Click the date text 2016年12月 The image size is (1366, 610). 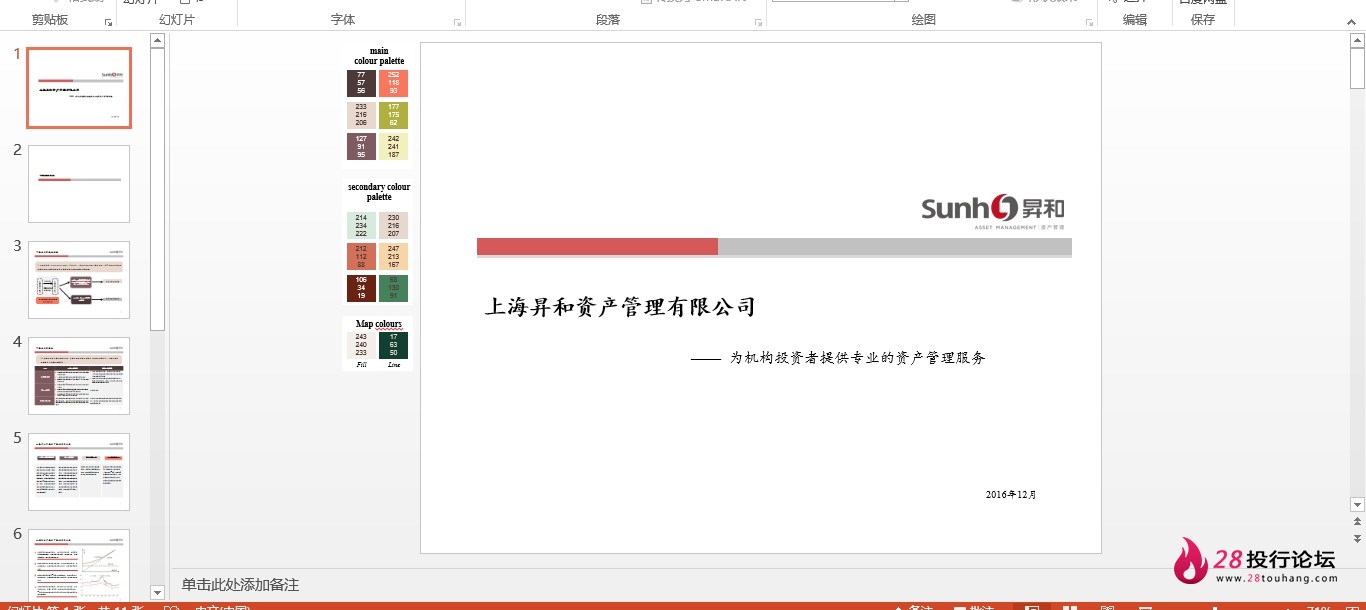pos(1011,495)
